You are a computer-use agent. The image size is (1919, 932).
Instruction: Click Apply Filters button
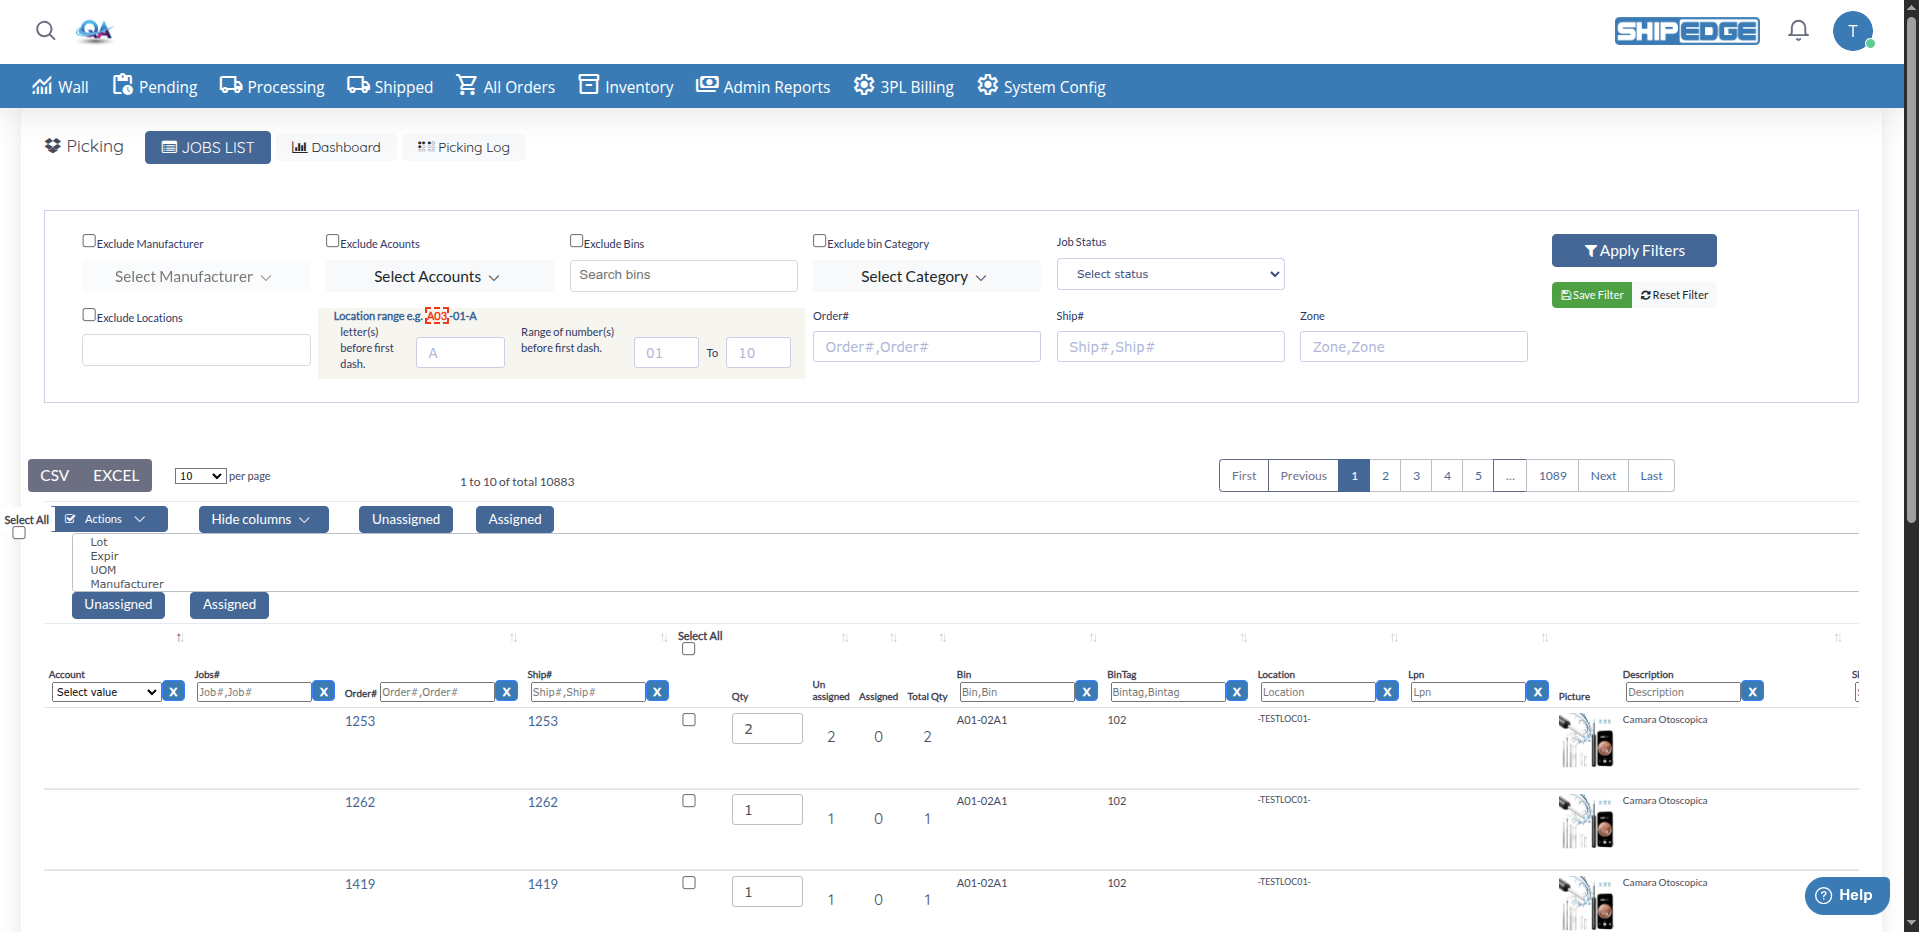tap(1634, 251)
